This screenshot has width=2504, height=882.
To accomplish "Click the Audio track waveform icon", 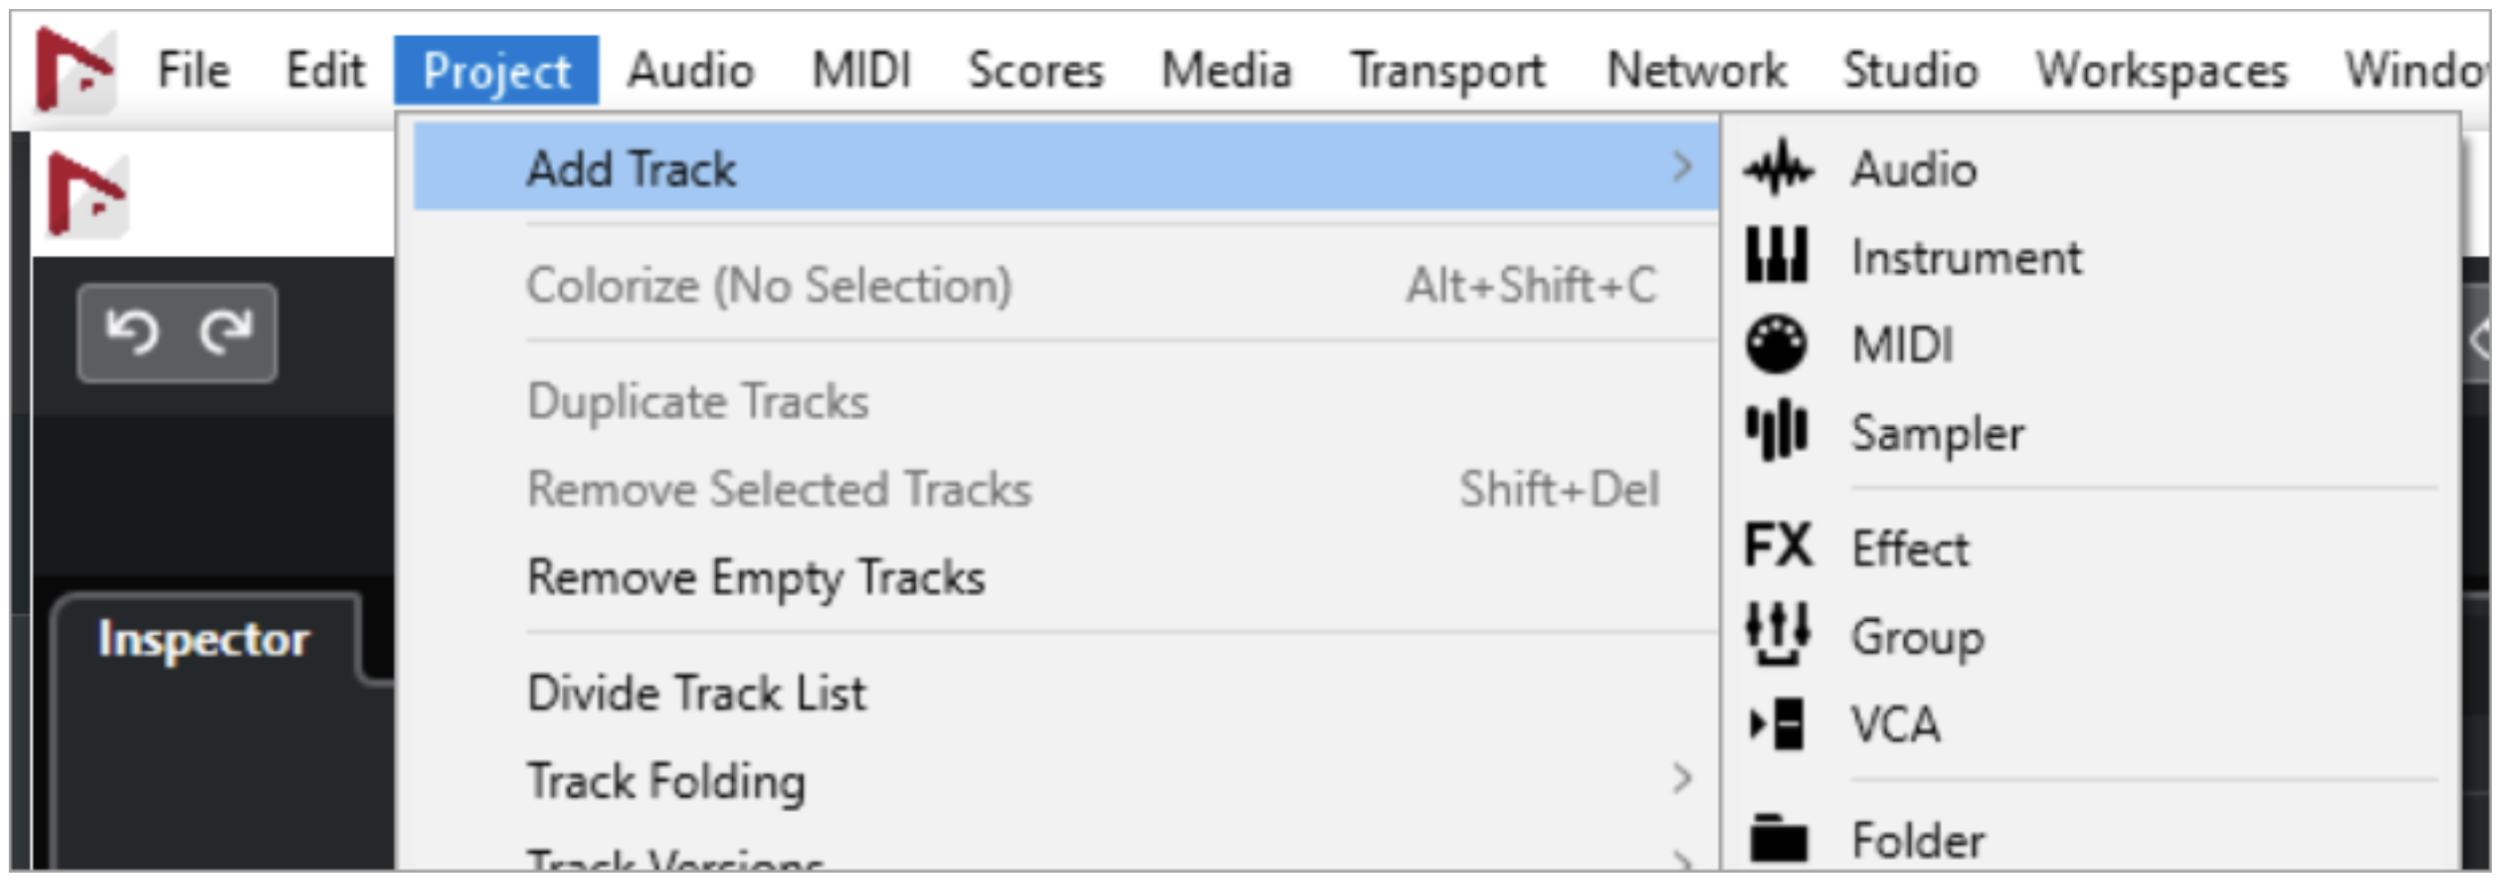I will click(x=1777, y=168).
